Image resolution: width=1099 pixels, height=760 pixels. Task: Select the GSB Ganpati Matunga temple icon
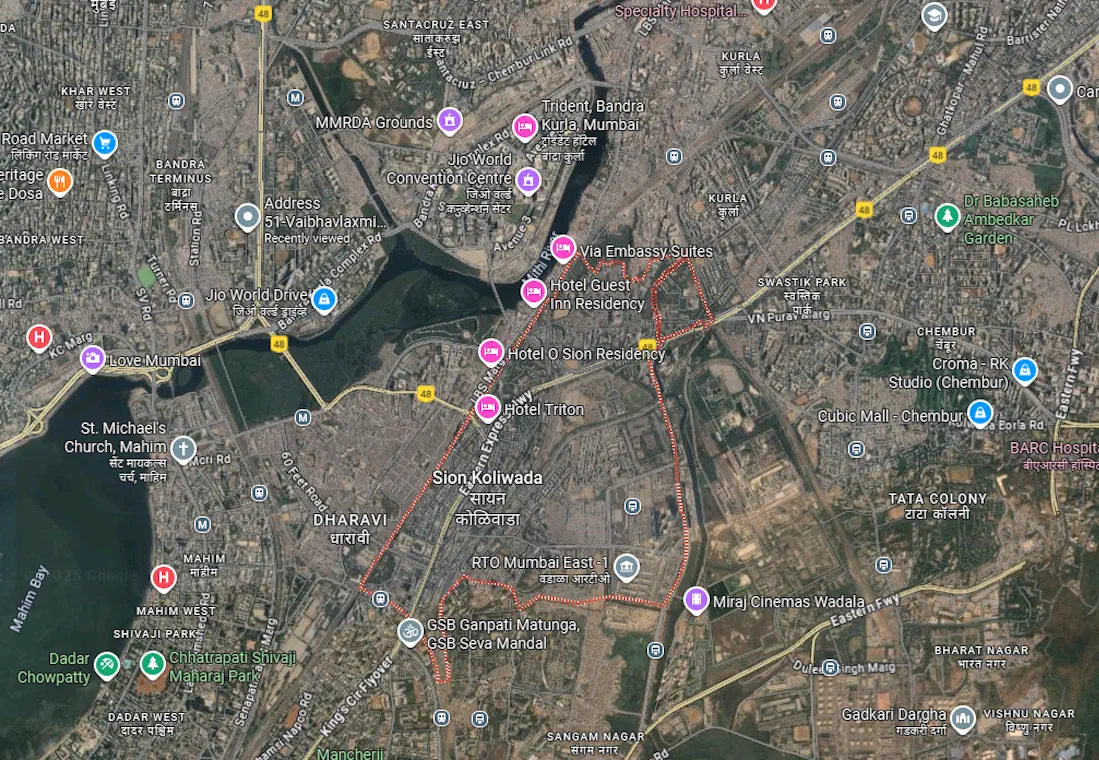point(411,632)
